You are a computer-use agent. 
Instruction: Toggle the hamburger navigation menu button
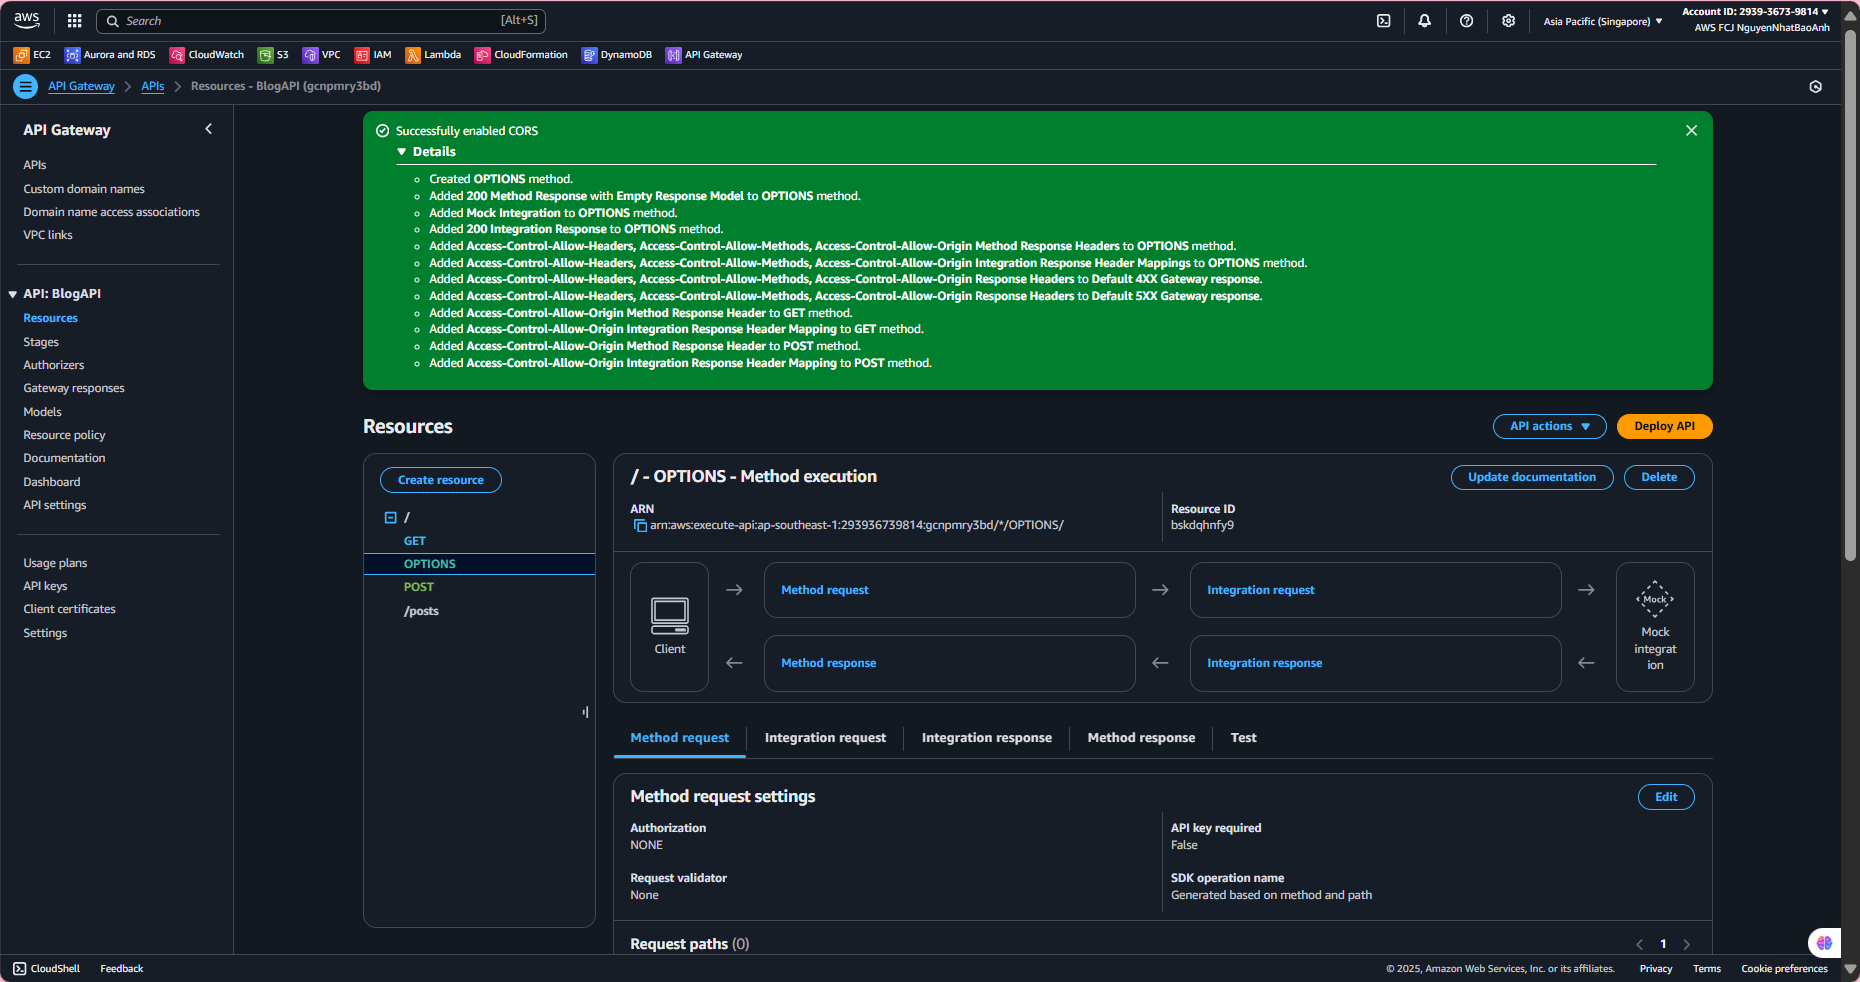pyautogui.click(x=25, y=87)
